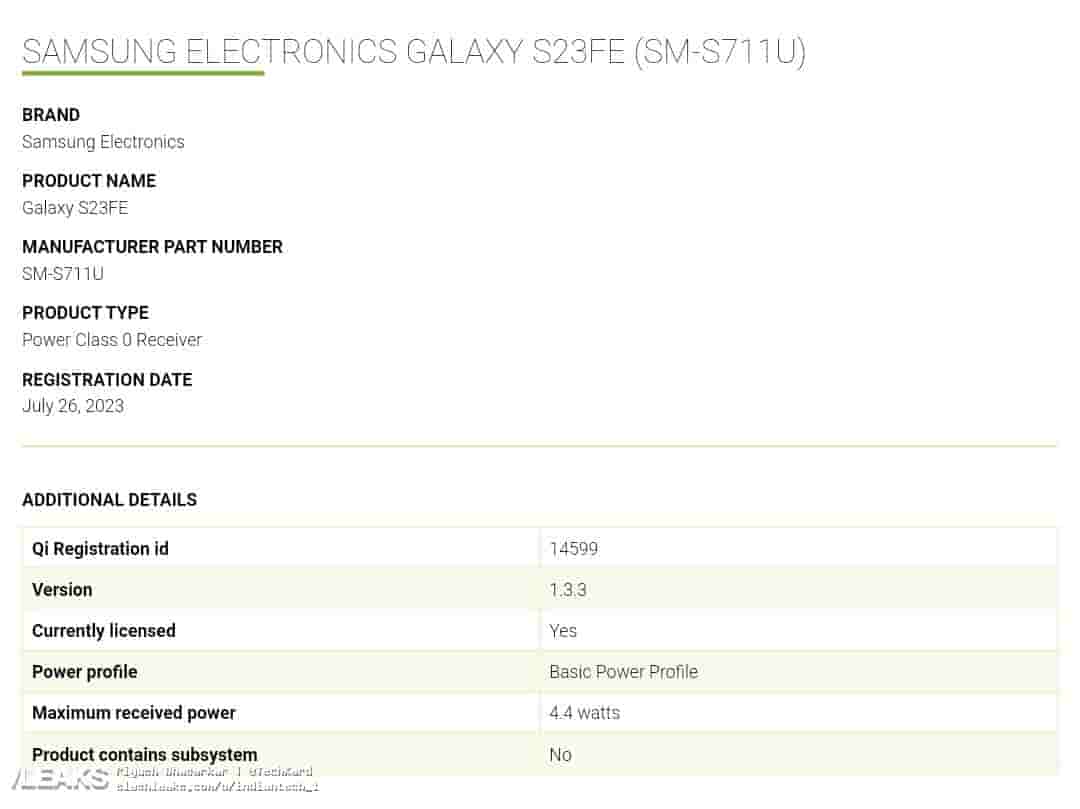
Task: Click the Power Class 0 Receiver text
Action: coord(112,340)
